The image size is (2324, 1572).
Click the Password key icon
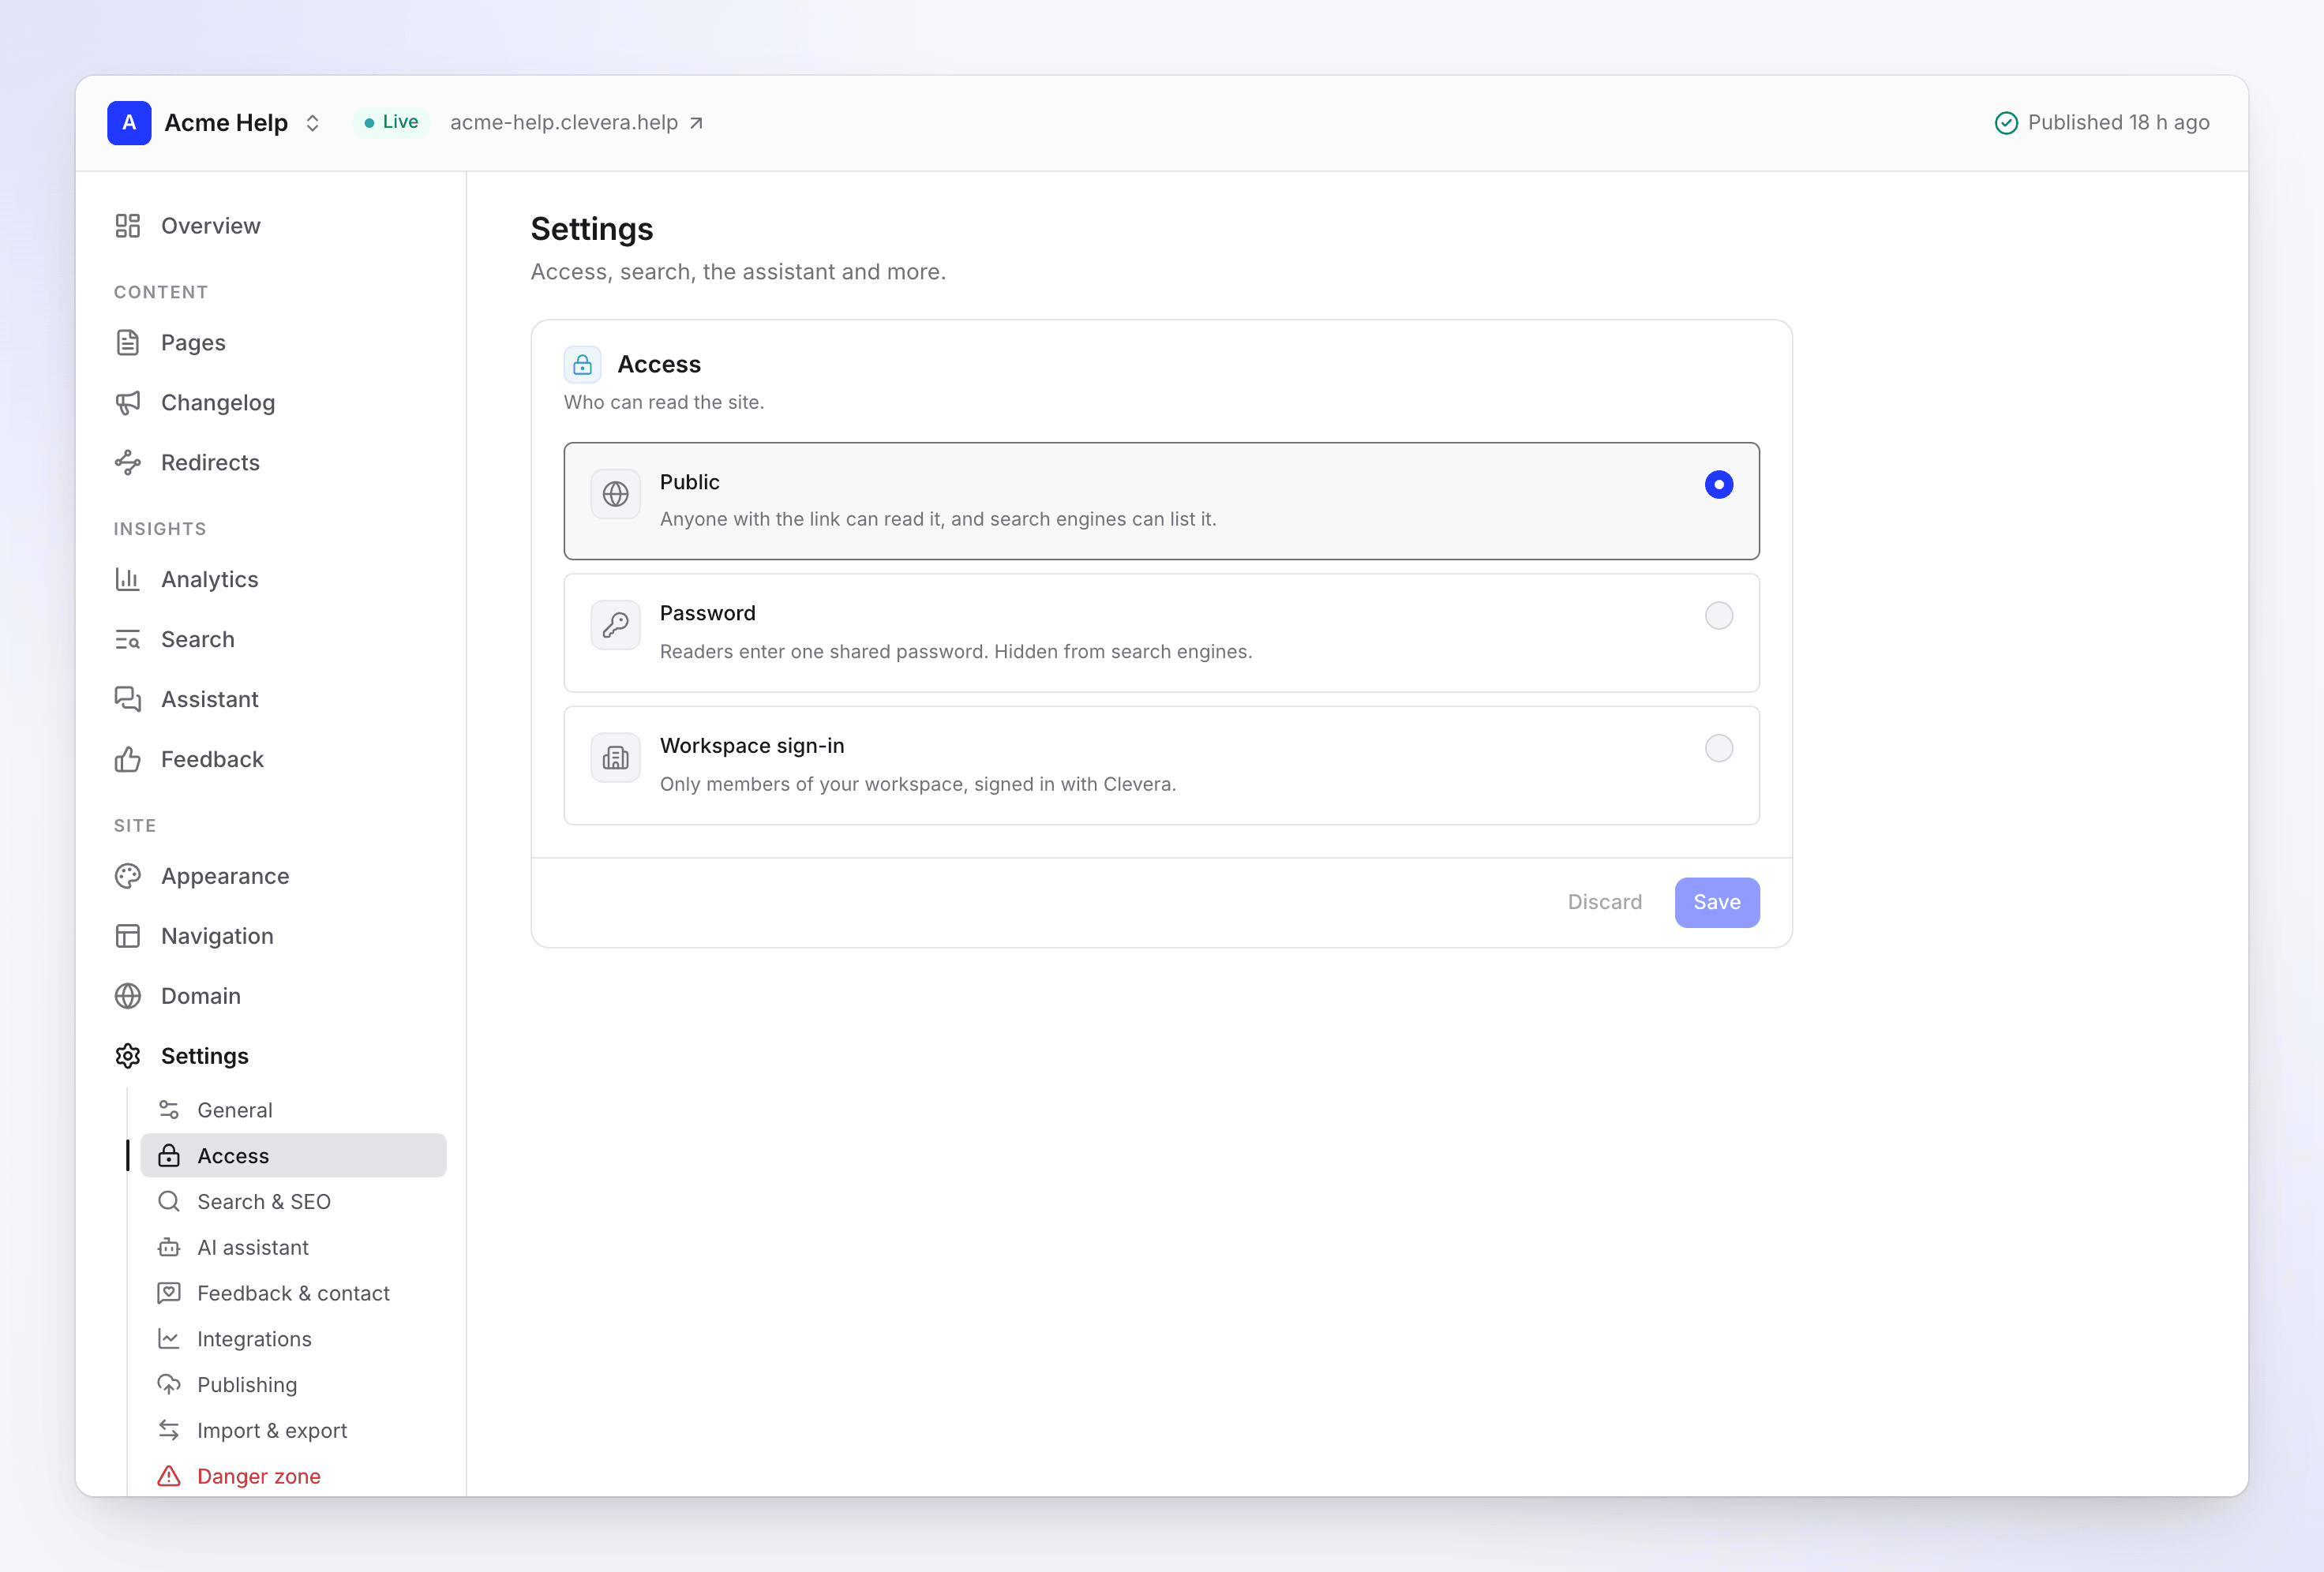(x=616, y=626)
